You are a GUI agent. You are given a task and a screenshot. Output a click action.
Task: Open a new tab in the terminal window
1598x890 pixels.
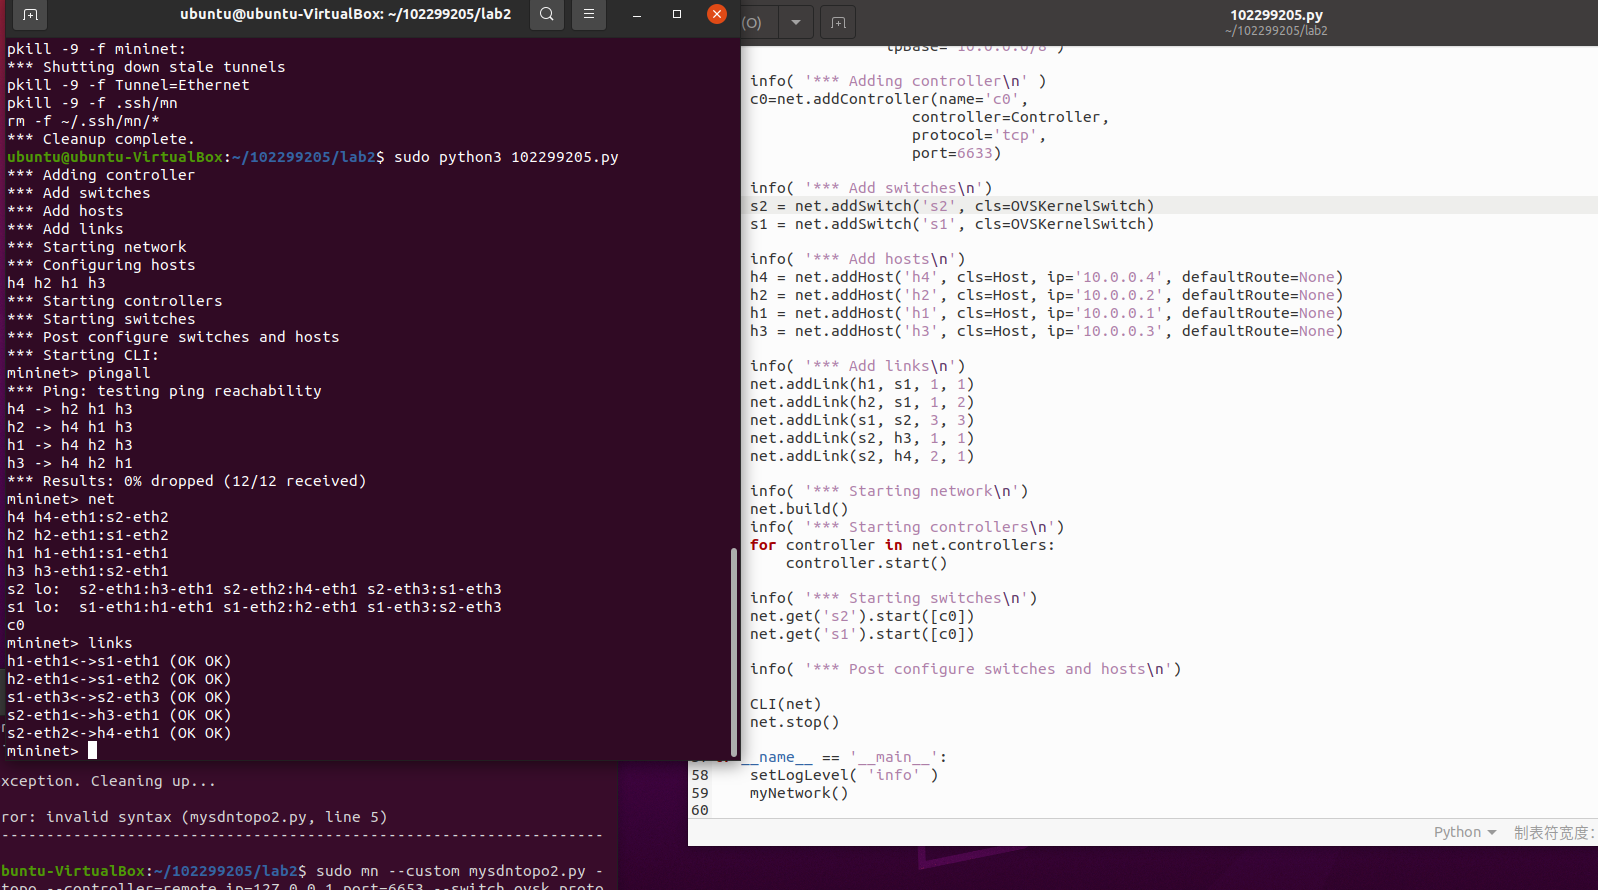[30, 14]
